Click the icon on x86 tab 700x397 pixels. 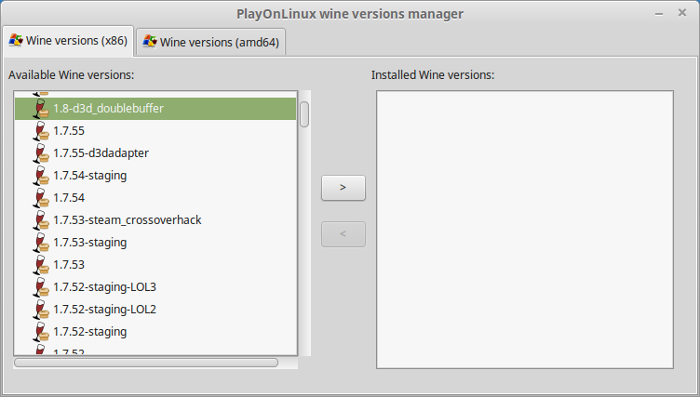[x=16, y=40]
